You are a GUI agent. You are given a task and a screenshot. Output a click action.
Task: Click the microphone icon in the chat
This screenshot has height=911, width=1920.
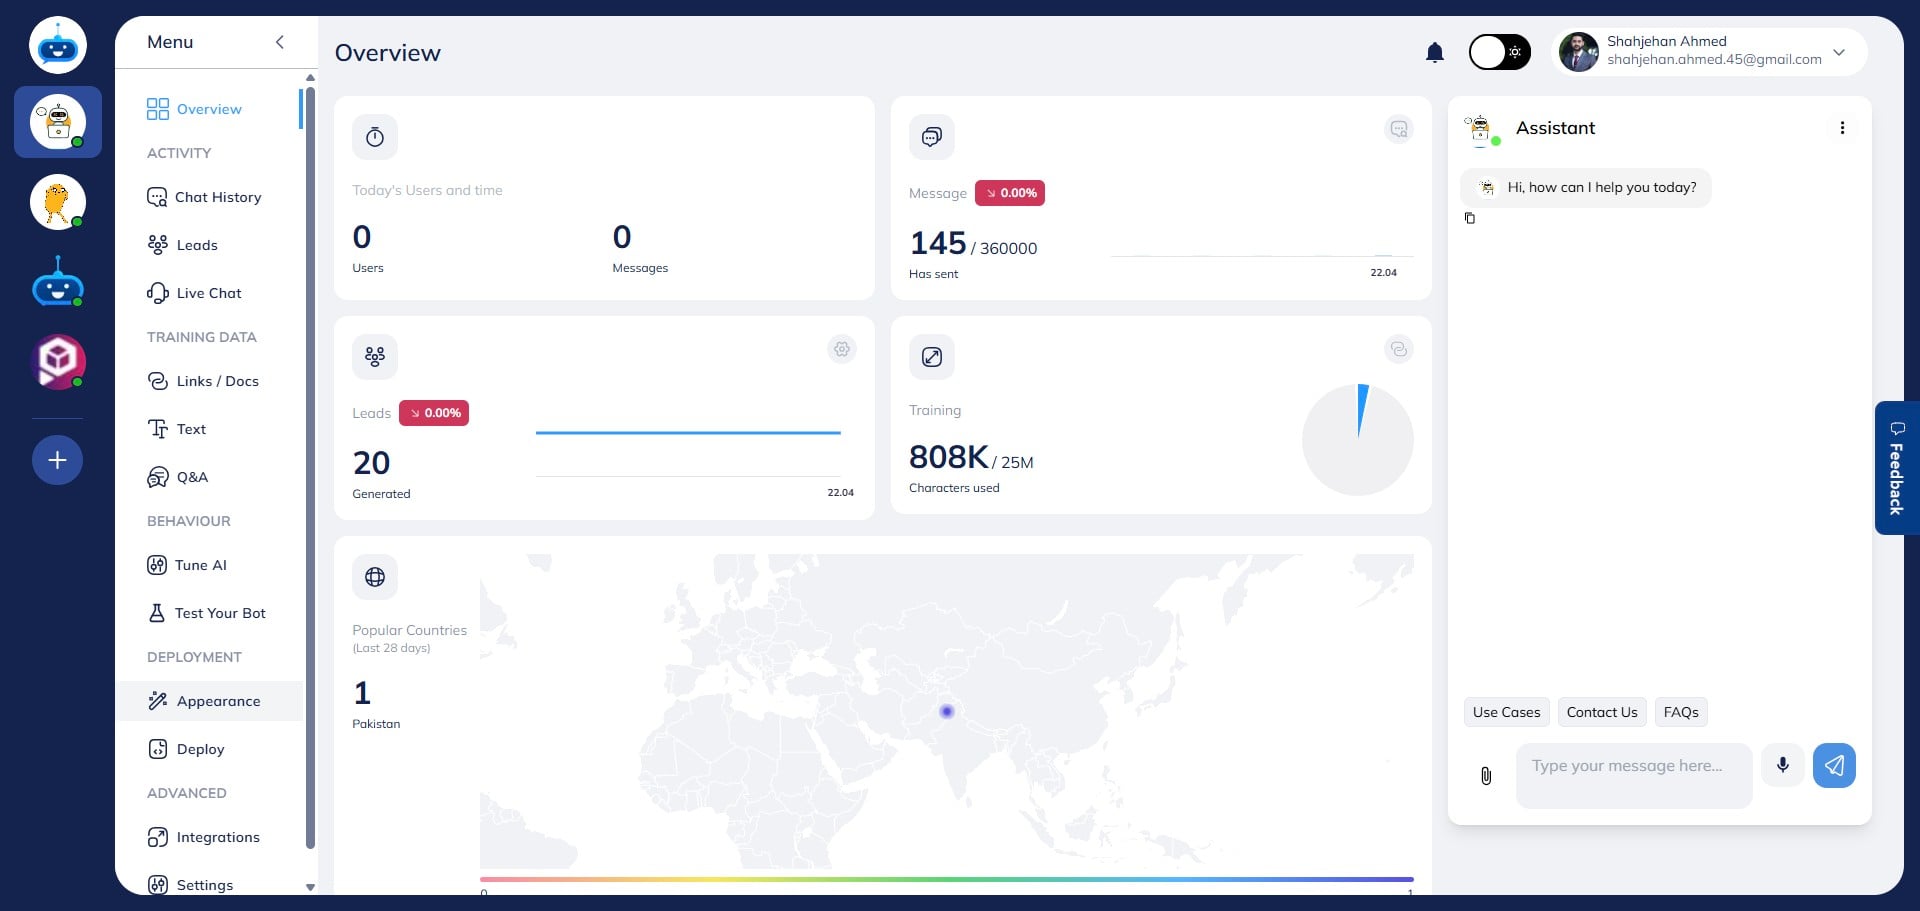(1782, 766)
